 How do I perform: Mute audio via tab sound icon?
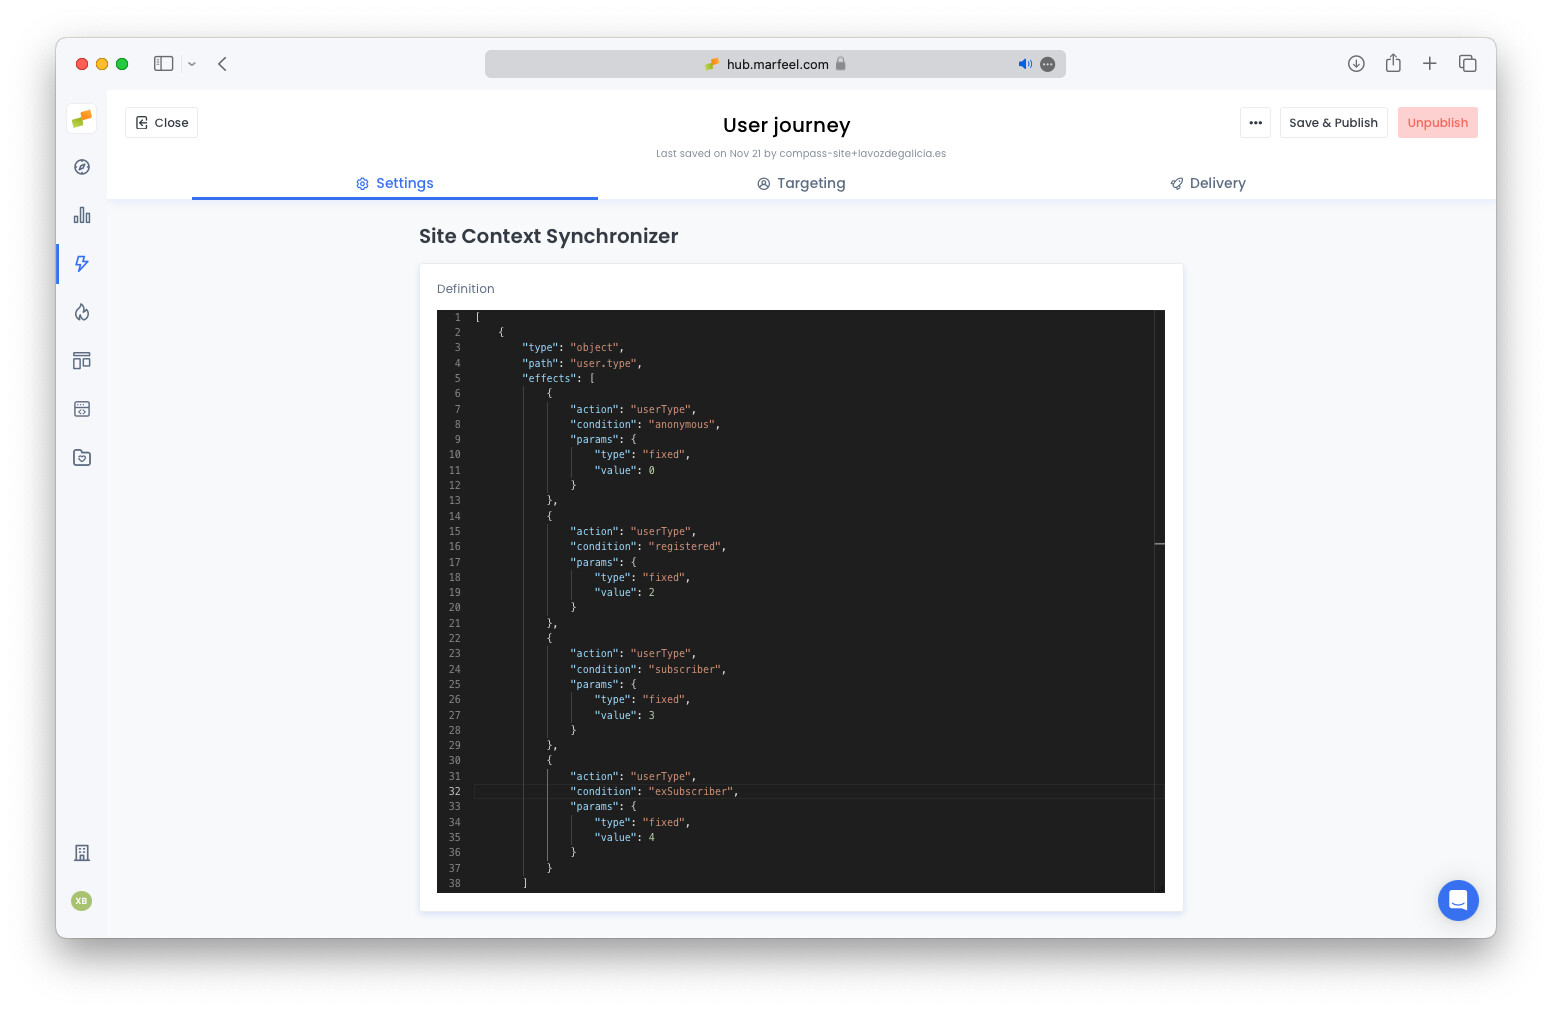coord(1025,63)
